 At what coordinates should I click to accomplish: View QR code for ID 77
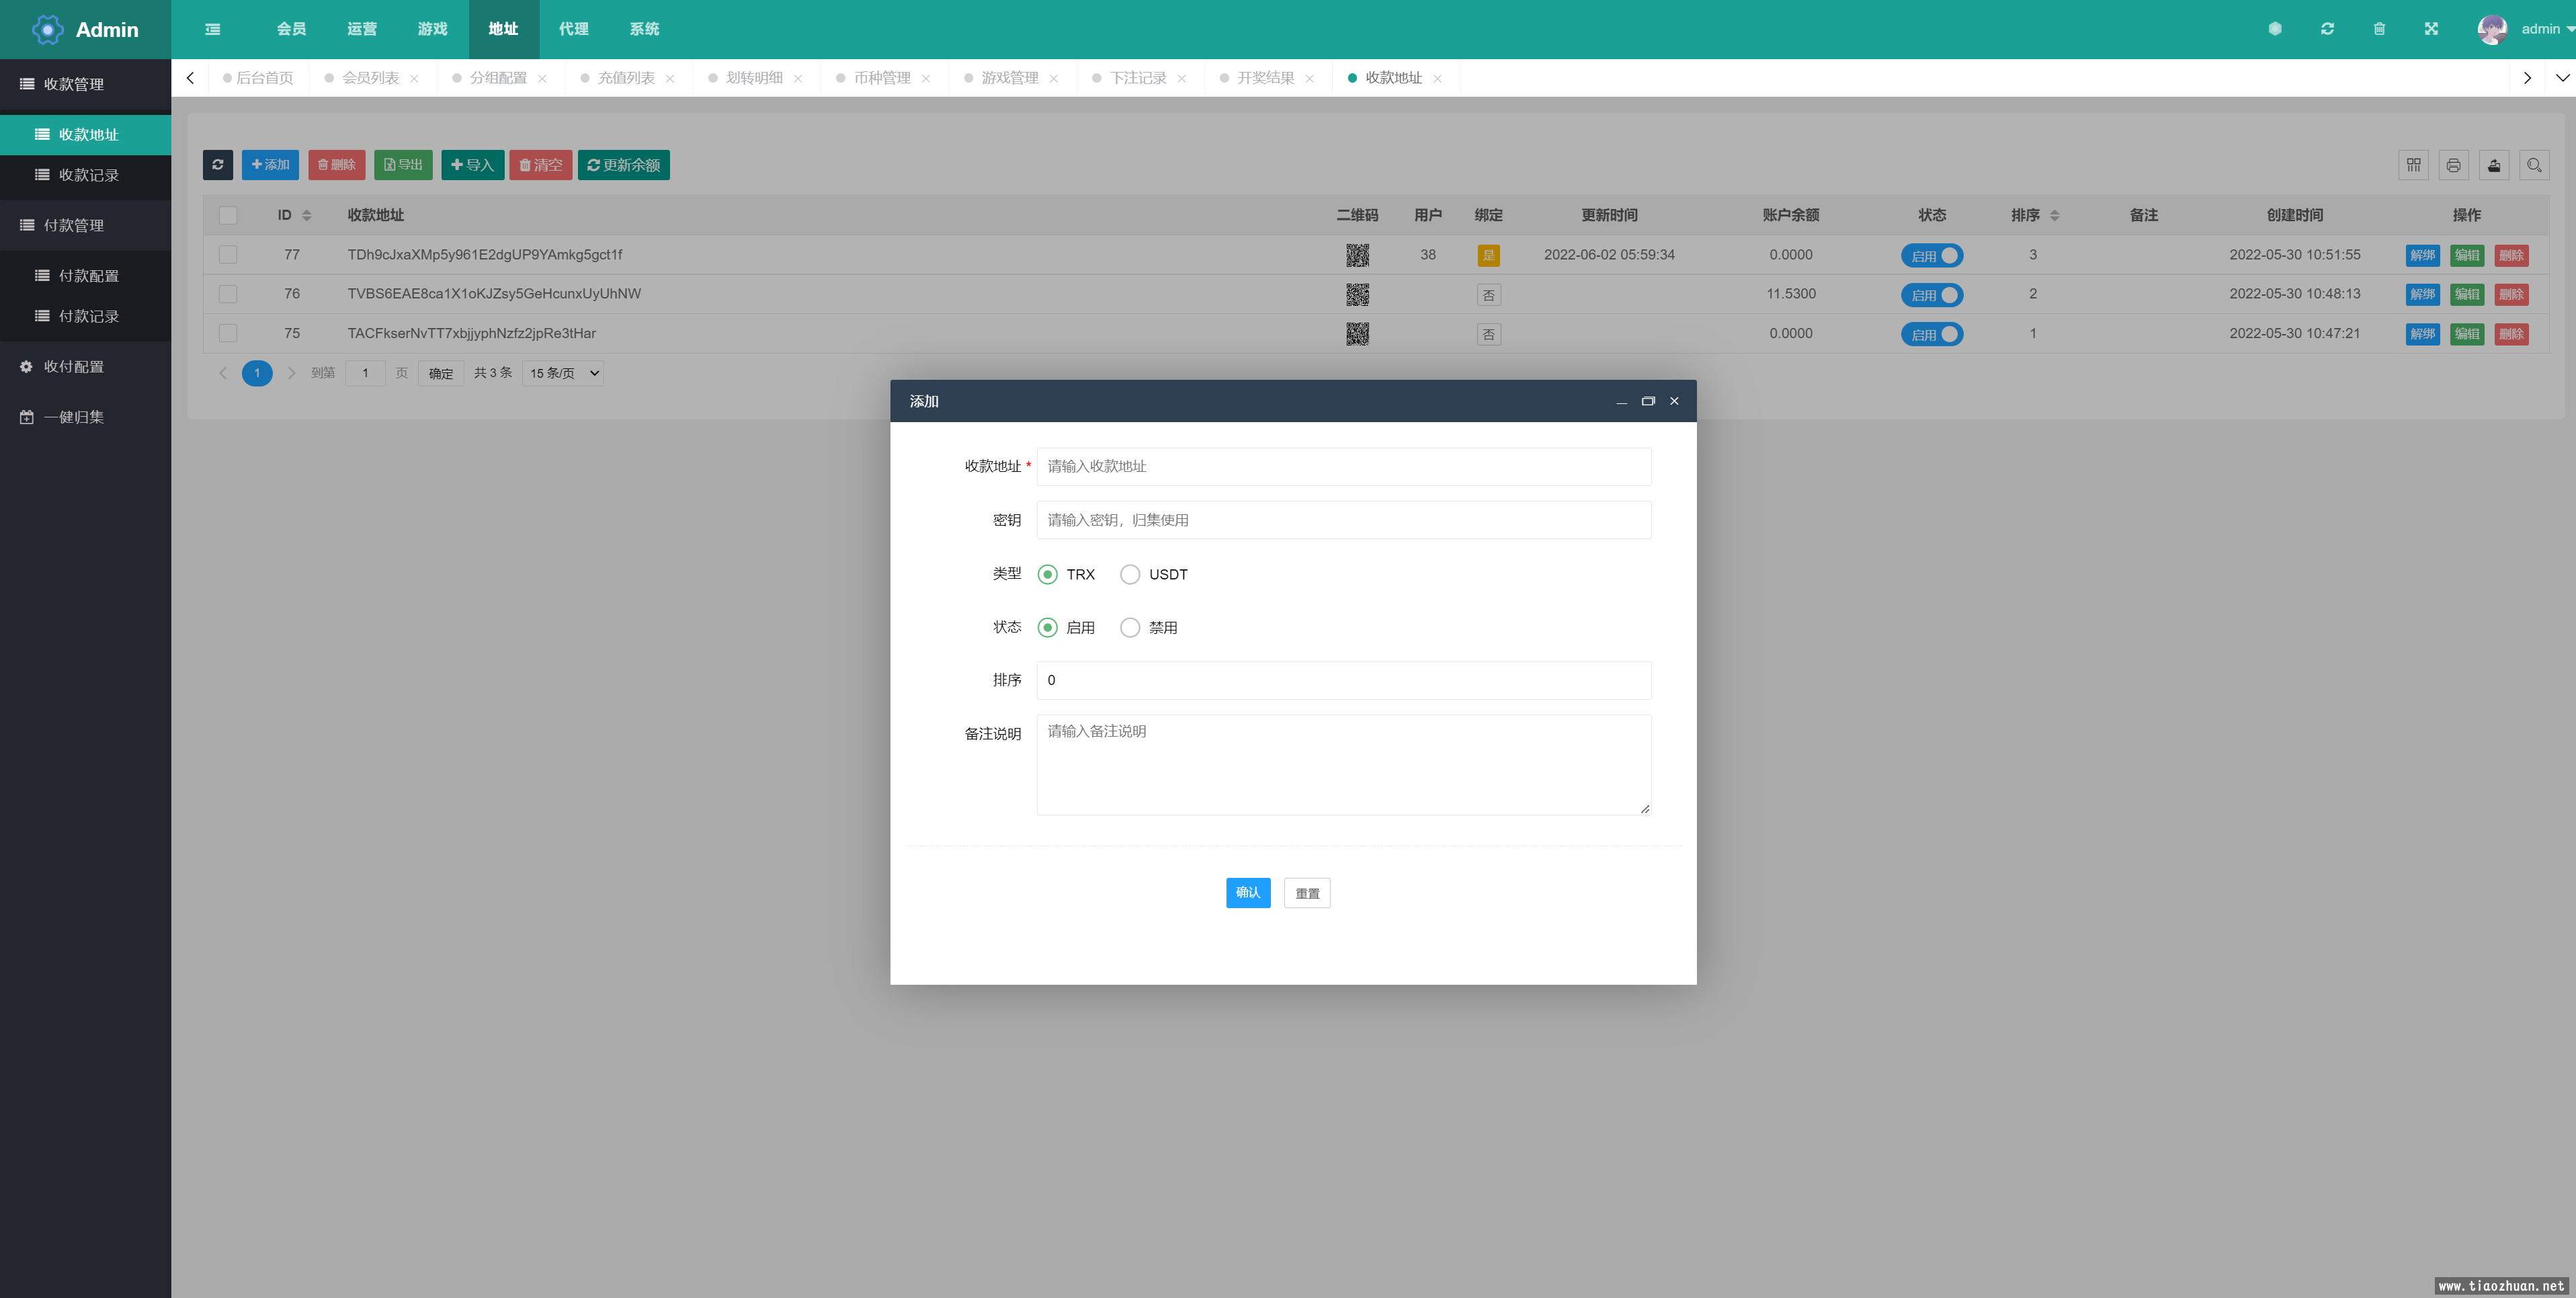1357,255
